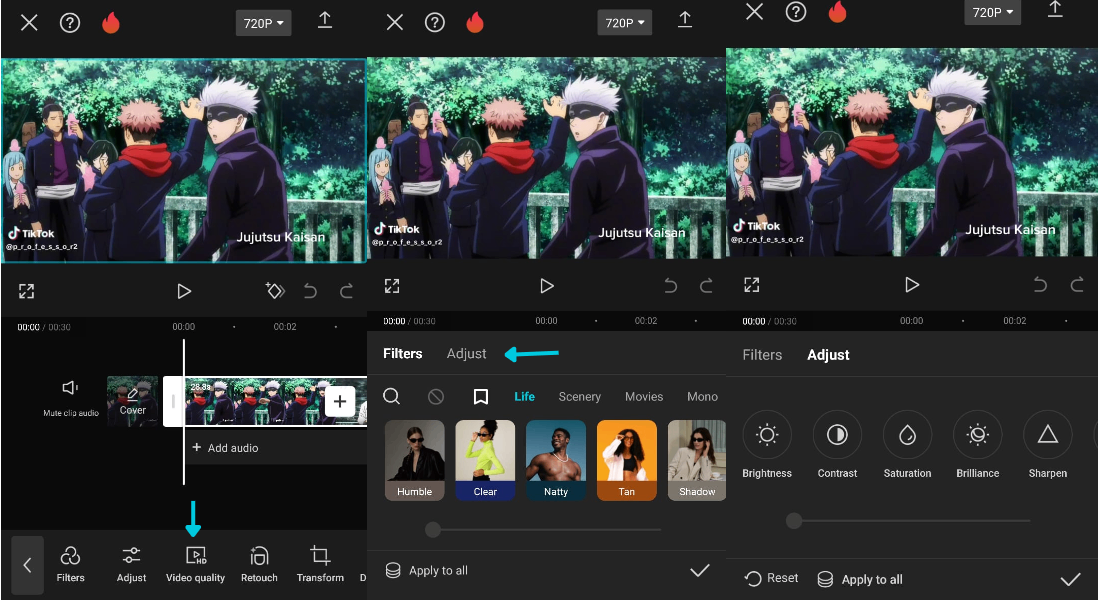Tap Apply to all in the Adjust panel
The height and width of the screenshot is (600, 1100).
pos(860,580)
